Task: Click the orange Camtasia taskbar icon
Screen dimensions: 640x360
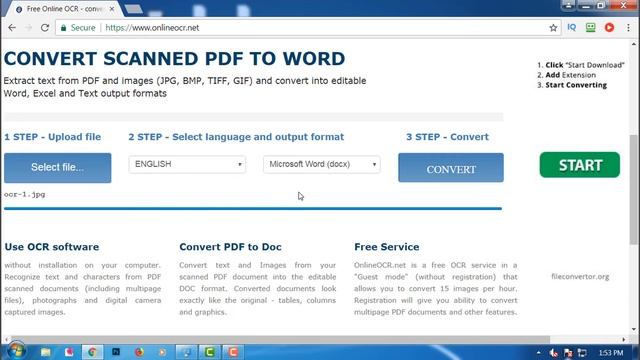Action: (233, 352)
